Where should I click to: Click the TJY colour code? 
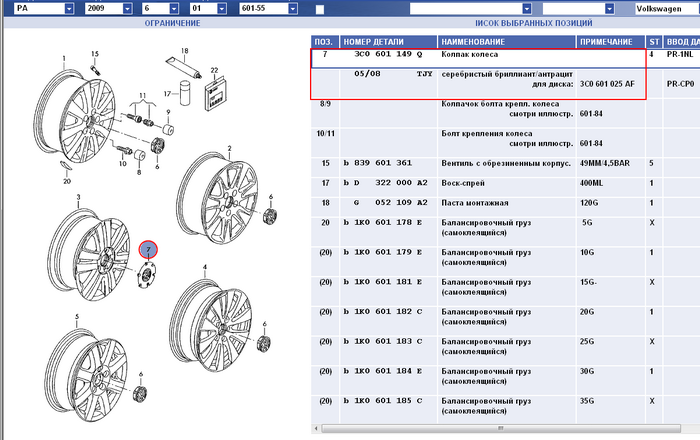tap(425, 74)
